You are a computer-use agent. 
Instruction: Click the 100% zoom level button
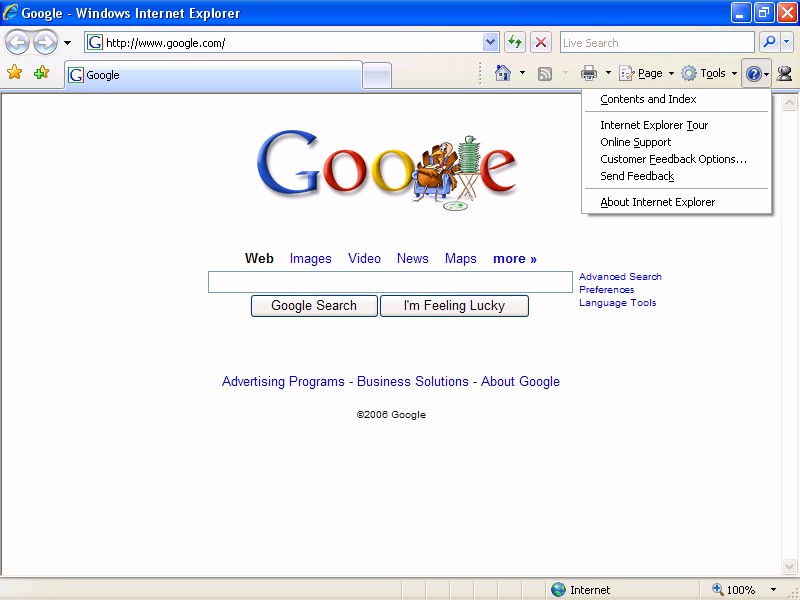pos(734,590)
